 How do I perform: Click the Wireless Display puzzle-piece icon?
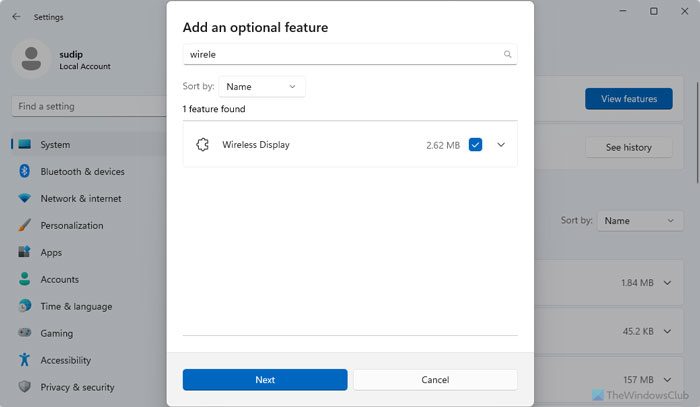click(202, 144)
